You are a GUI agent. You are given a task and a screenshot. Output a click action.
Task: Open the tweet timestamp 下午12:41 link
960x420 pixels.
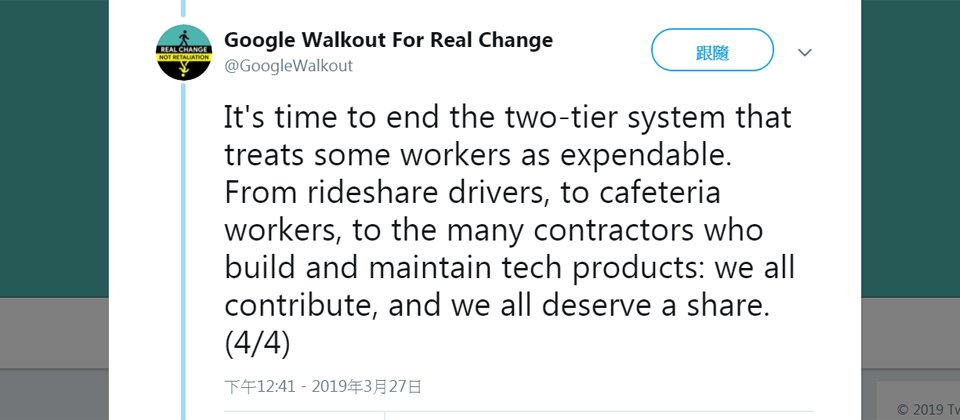(260, 386)
